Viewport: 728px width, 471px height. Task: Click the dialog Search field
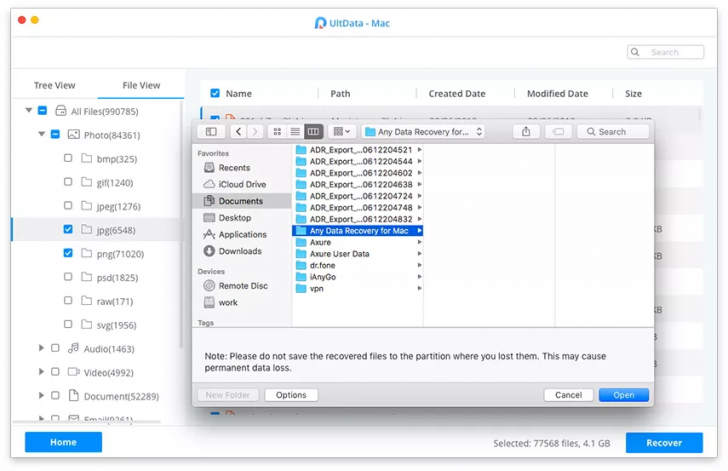613,132
